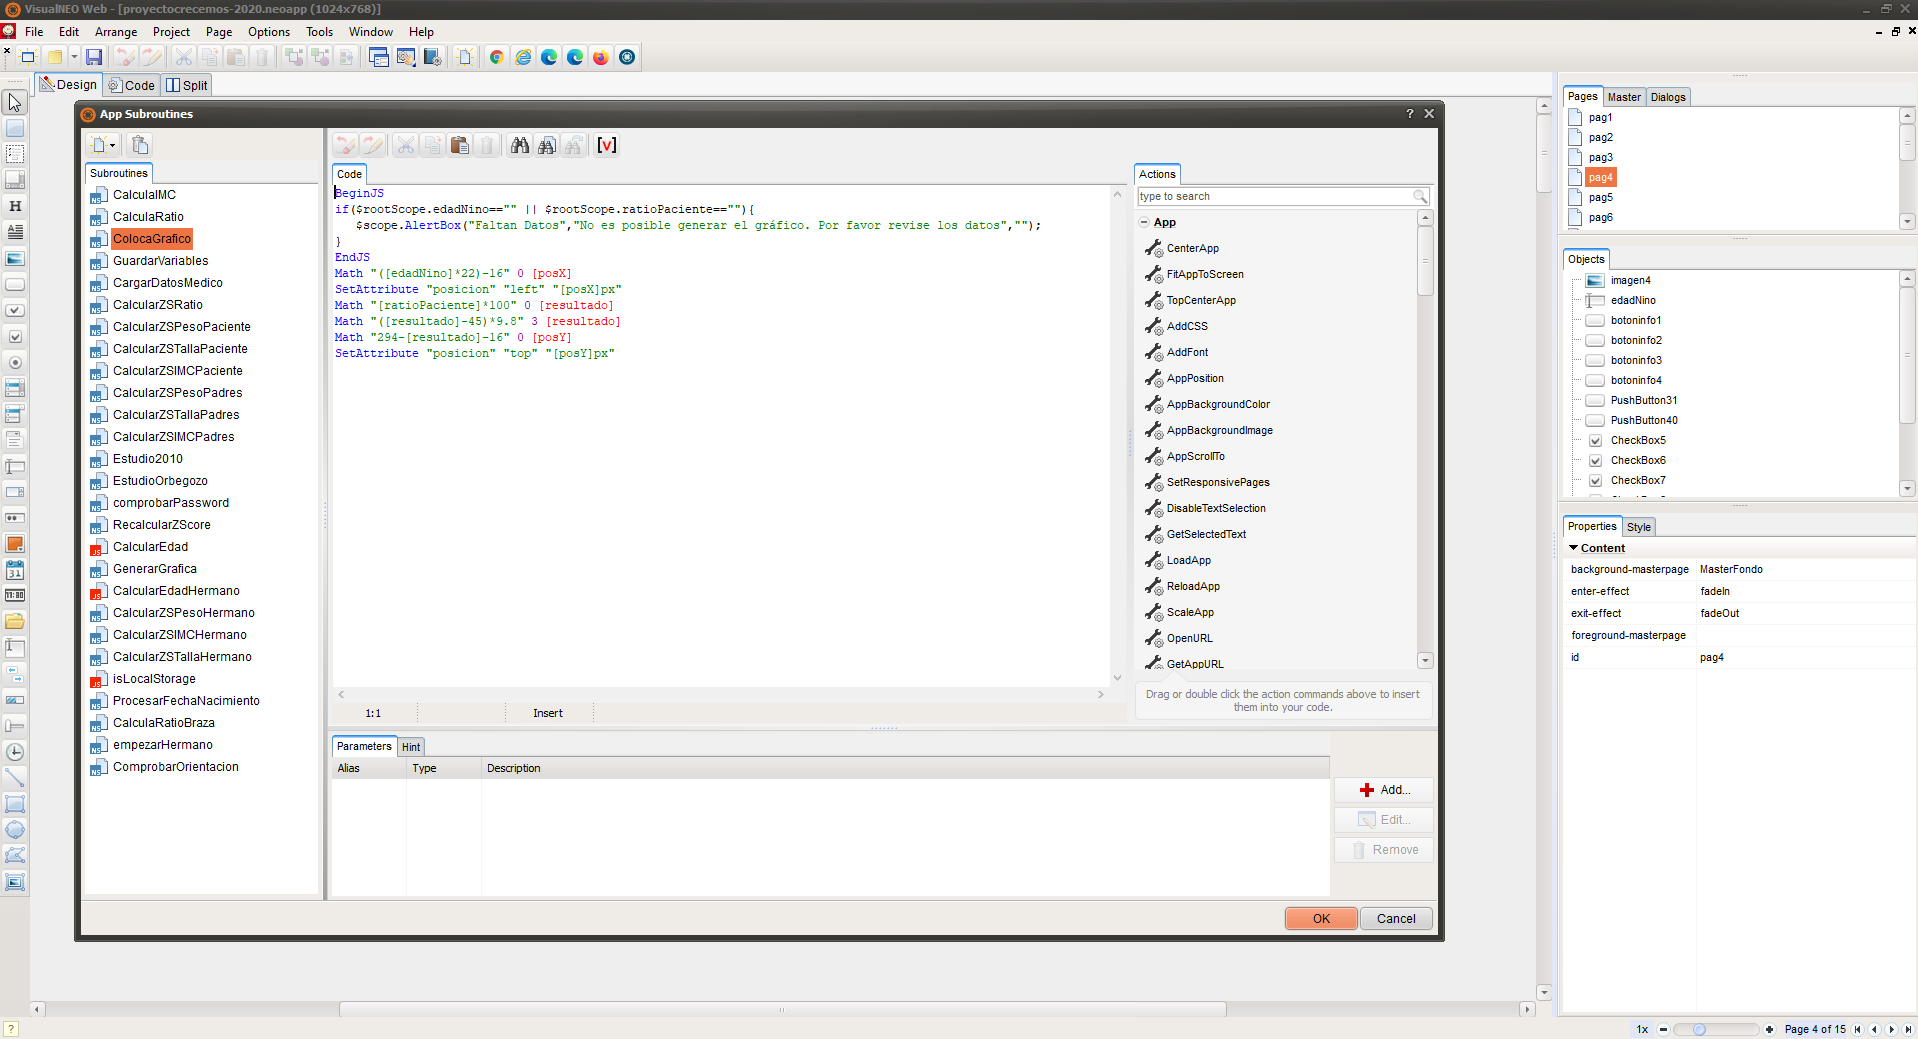Click the Paste clipboard icon in code toolbar
Image resolution: width=1918 pixels, height=1039 pixels.
pyautogui.click(x=459, y=146)
